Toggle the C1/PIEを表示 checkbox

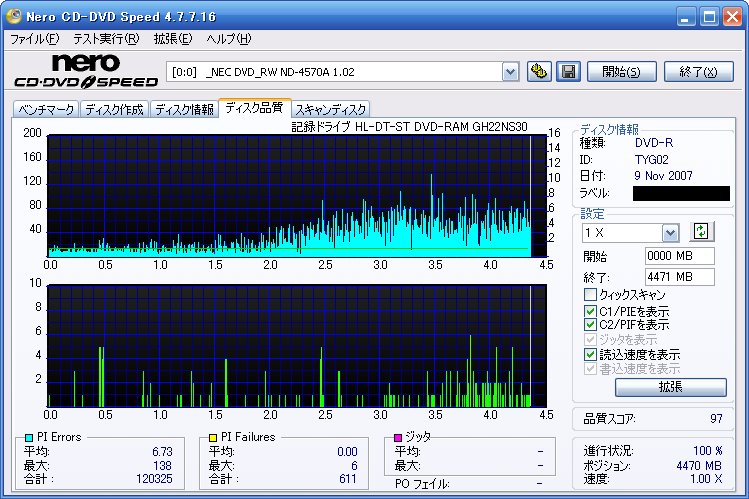(x=590, y=311)
